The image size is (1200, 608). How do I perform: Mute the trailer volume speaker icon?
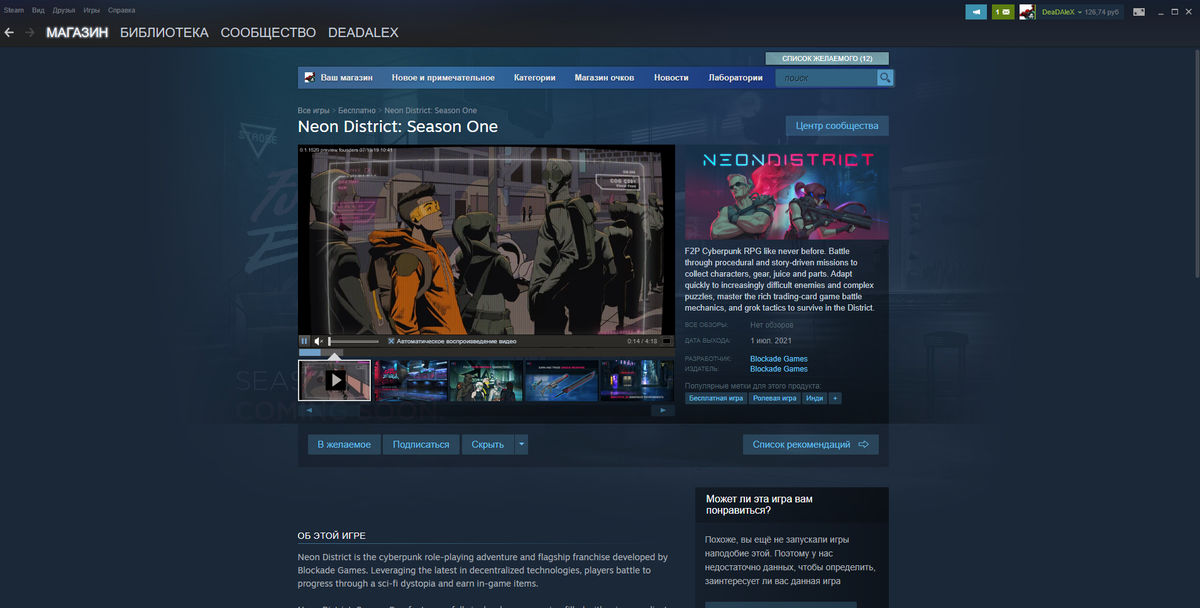pos(319,341)
